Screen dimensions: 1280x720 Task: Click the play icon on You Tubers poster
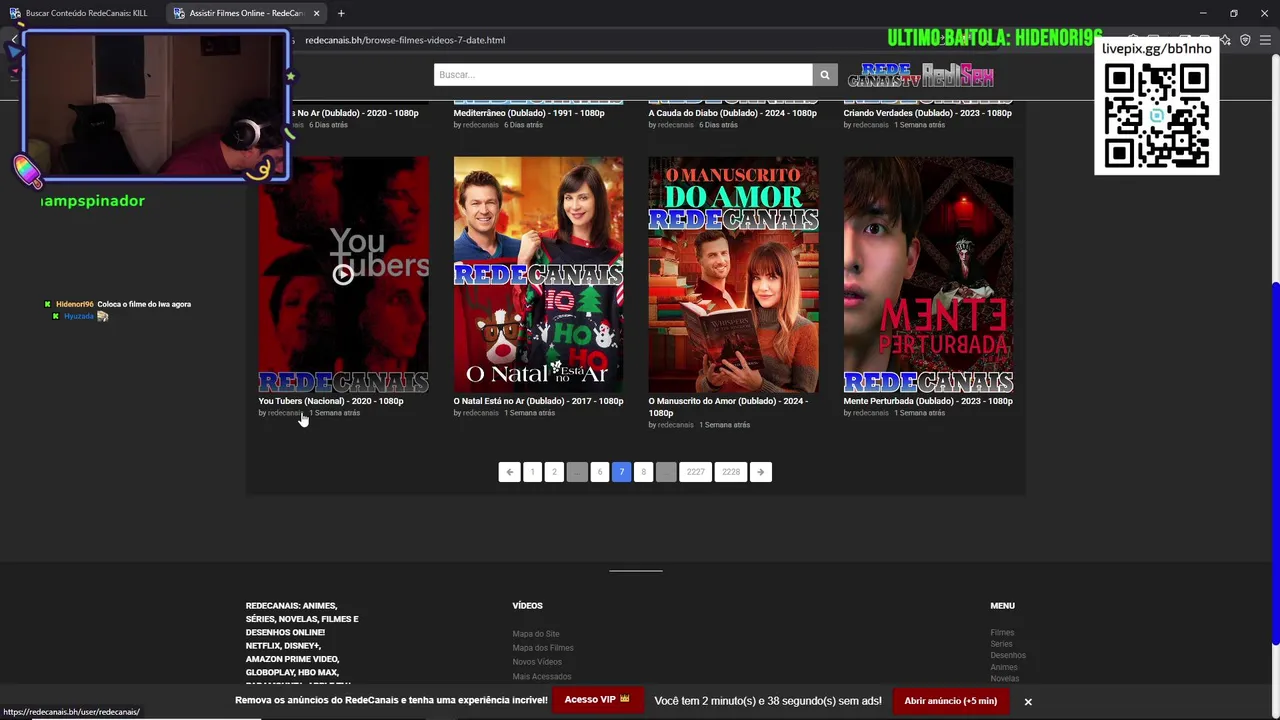coord(343,274)
